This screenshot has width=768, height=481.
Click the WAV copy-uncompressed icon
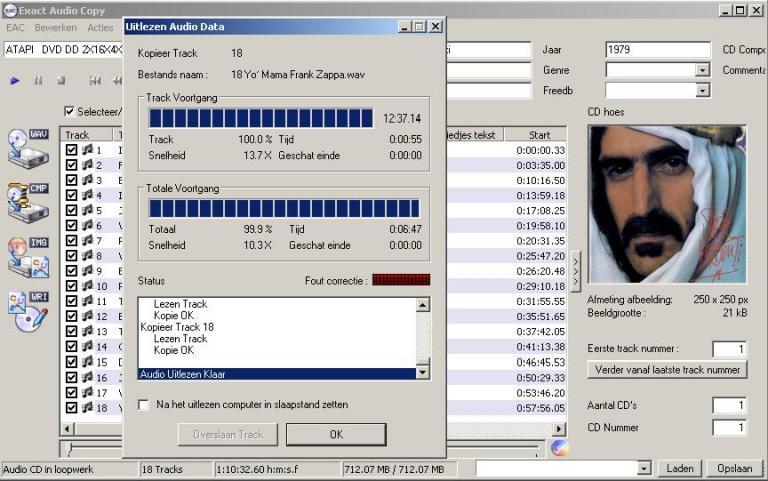(x=28, y=146)
